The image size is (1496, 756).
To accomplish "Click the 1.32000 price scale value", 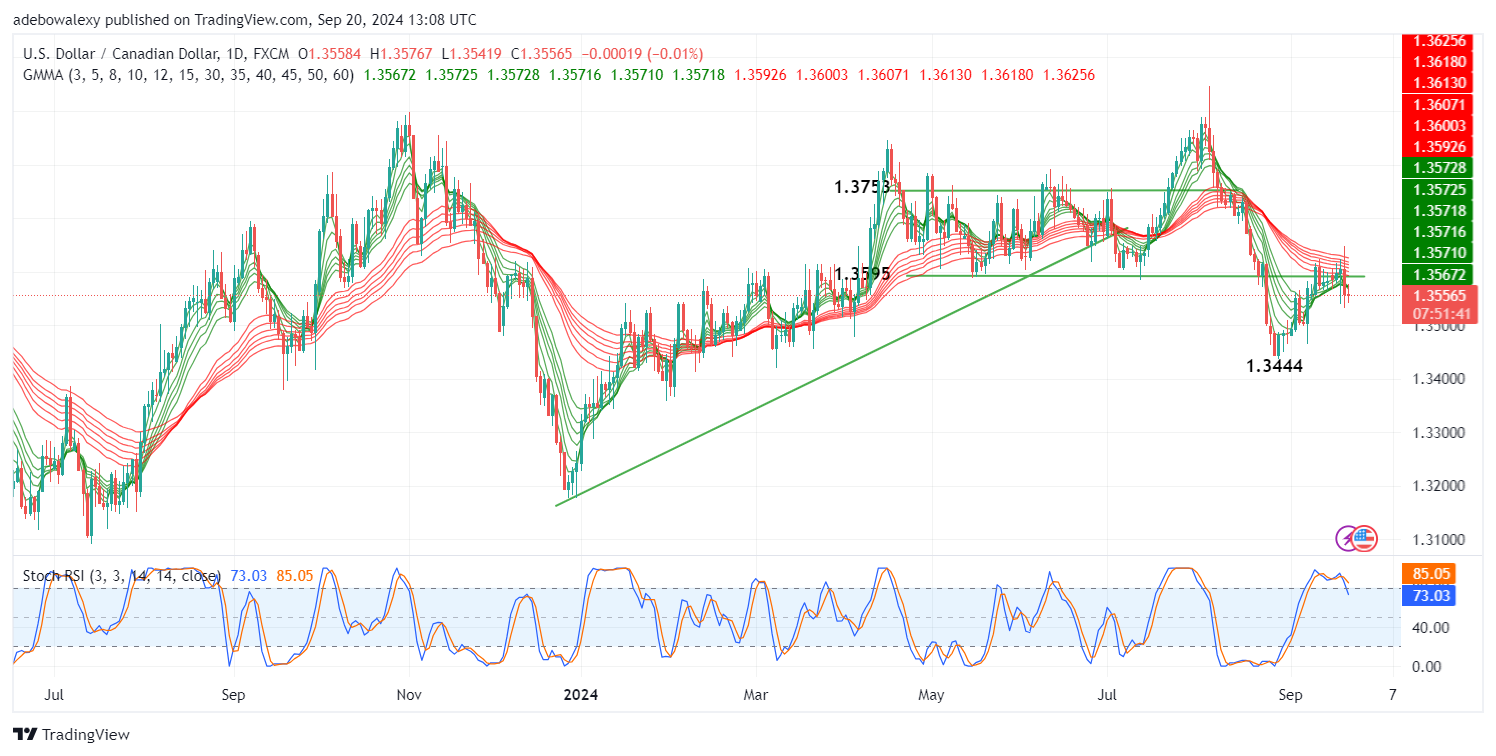I will click(1437, 486).
